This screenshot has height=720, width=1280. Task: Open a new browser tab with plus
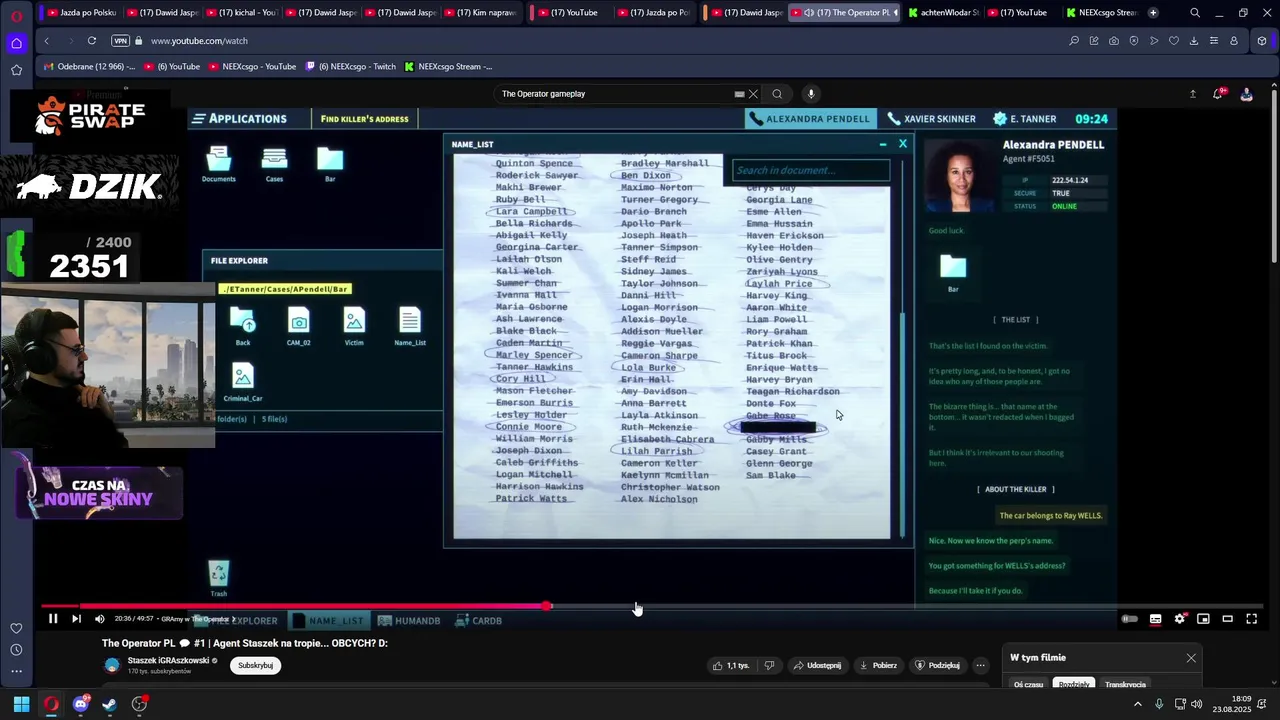coord(1153,12)
